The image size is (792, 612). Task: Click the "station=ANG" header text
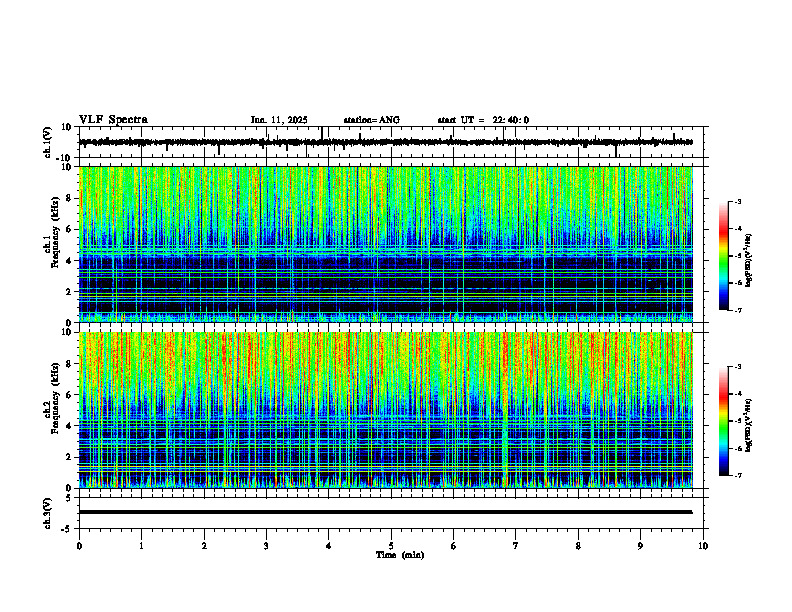(371, 120)
